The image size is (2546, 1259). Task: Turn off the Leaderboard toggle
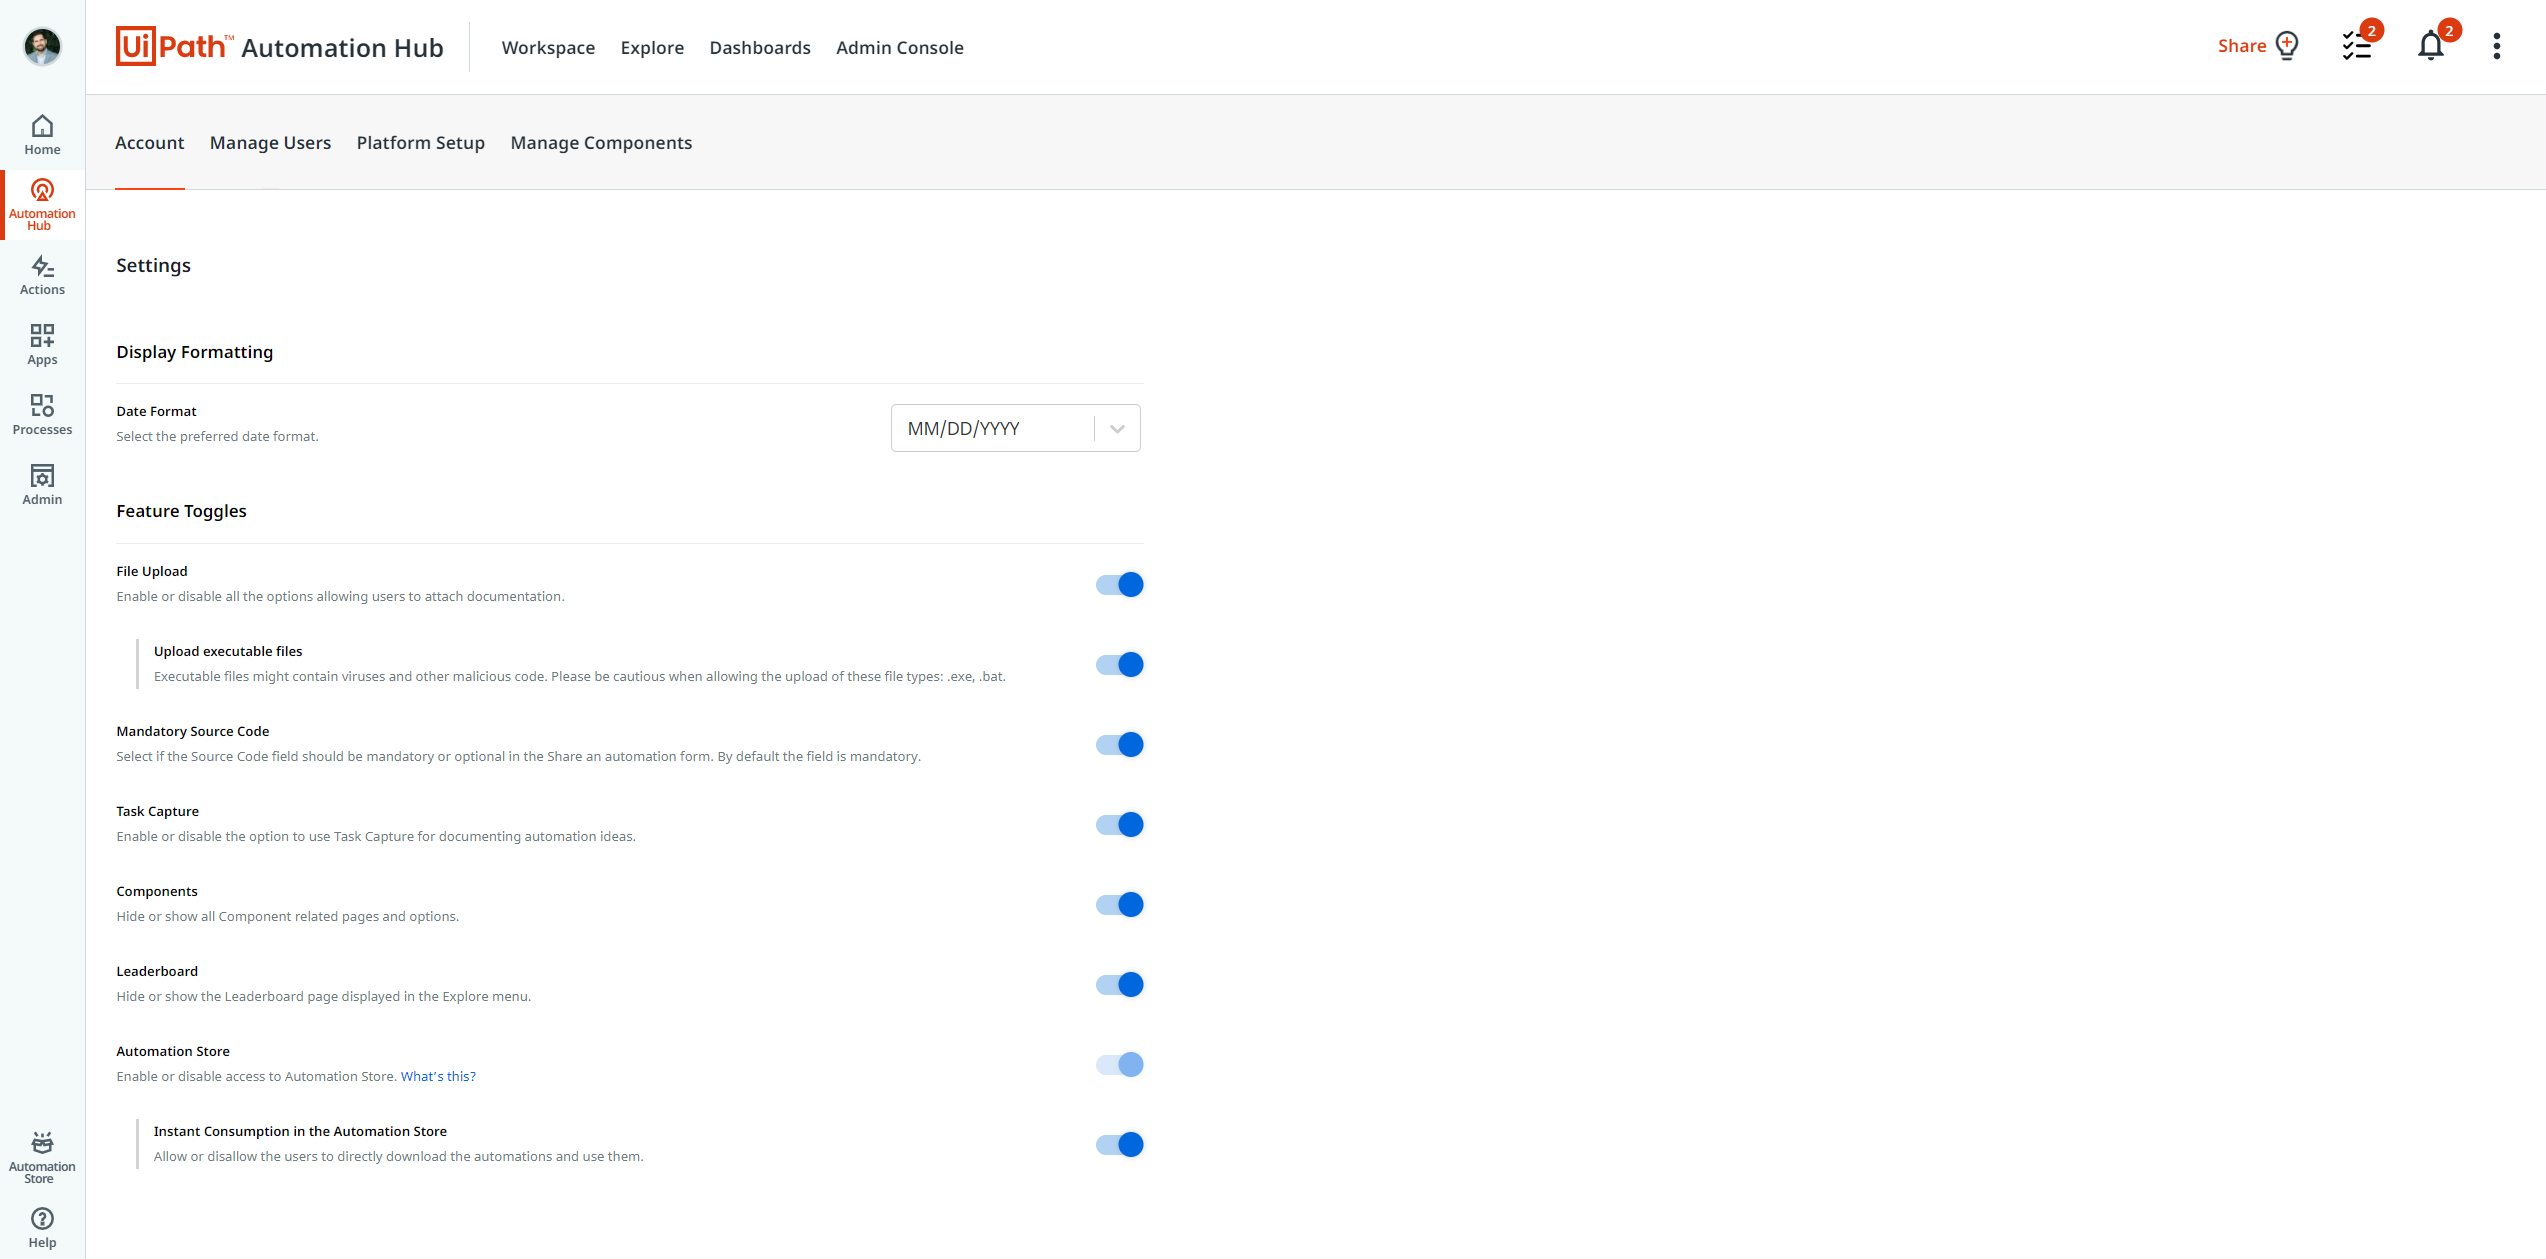(x=1119, y=985)
